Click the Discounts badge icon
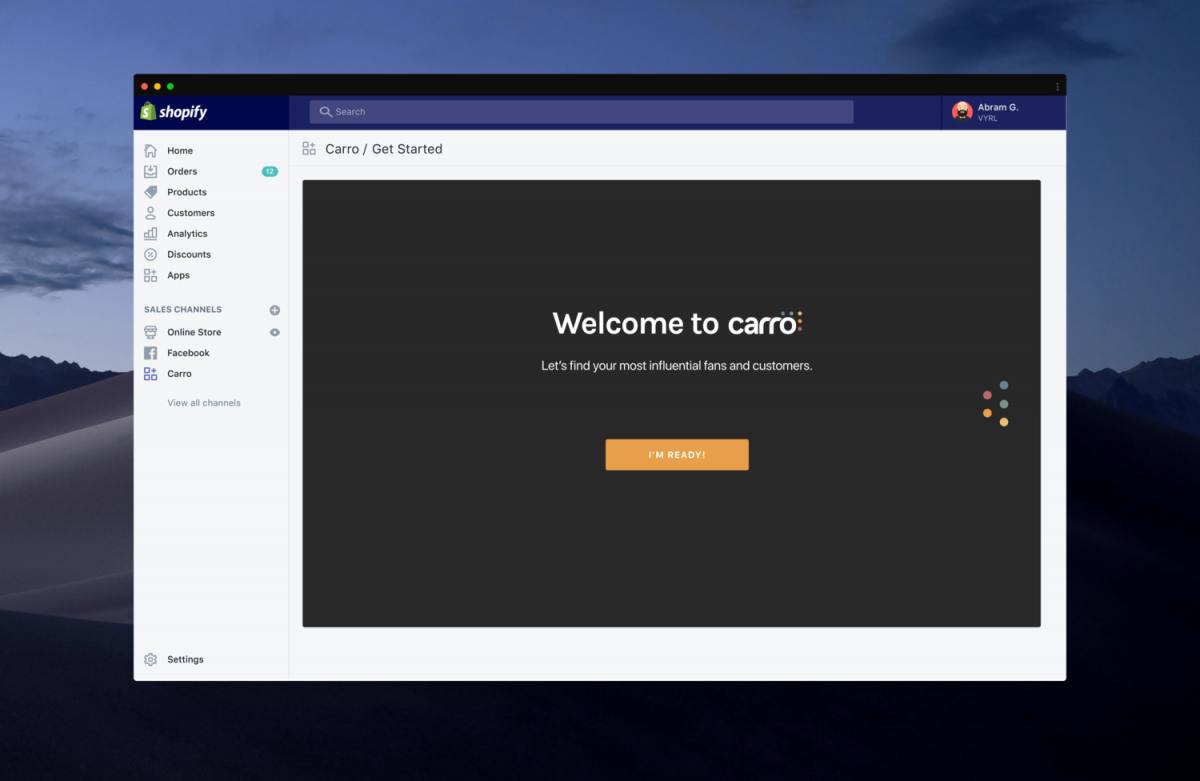 [x=150, y=255]
